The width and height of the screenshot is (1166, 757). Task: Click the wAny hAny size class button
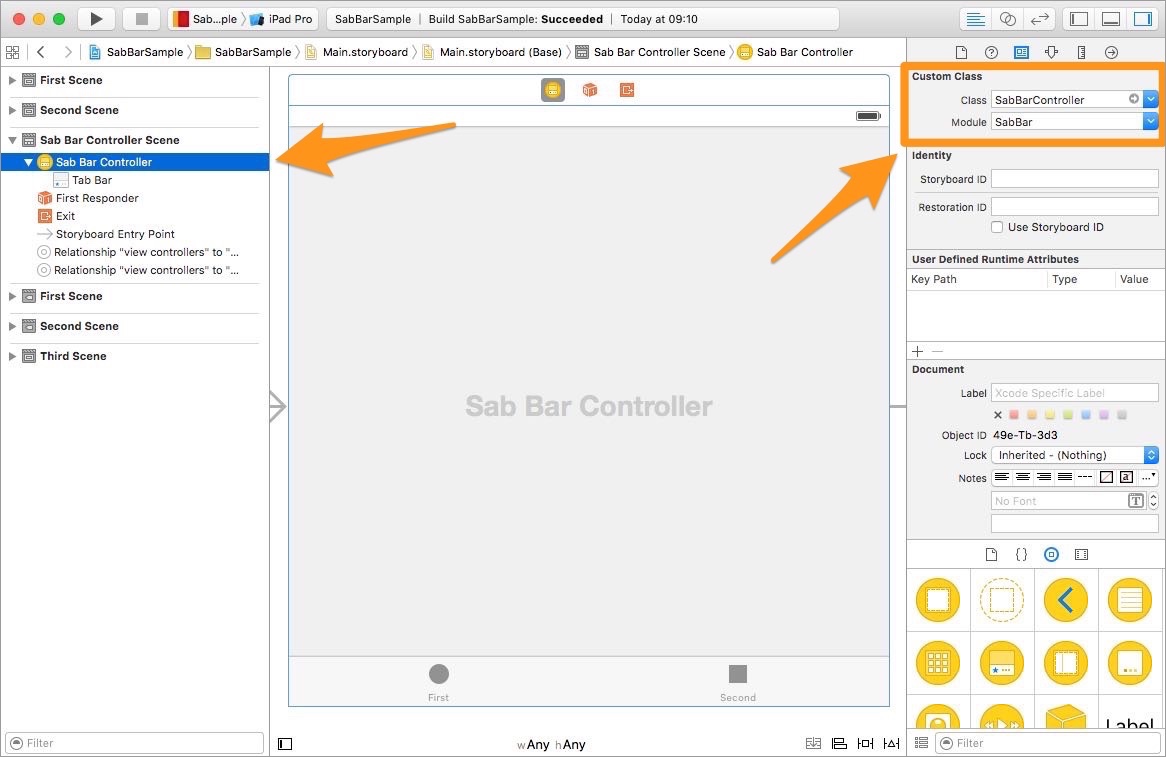coord(551,744)
